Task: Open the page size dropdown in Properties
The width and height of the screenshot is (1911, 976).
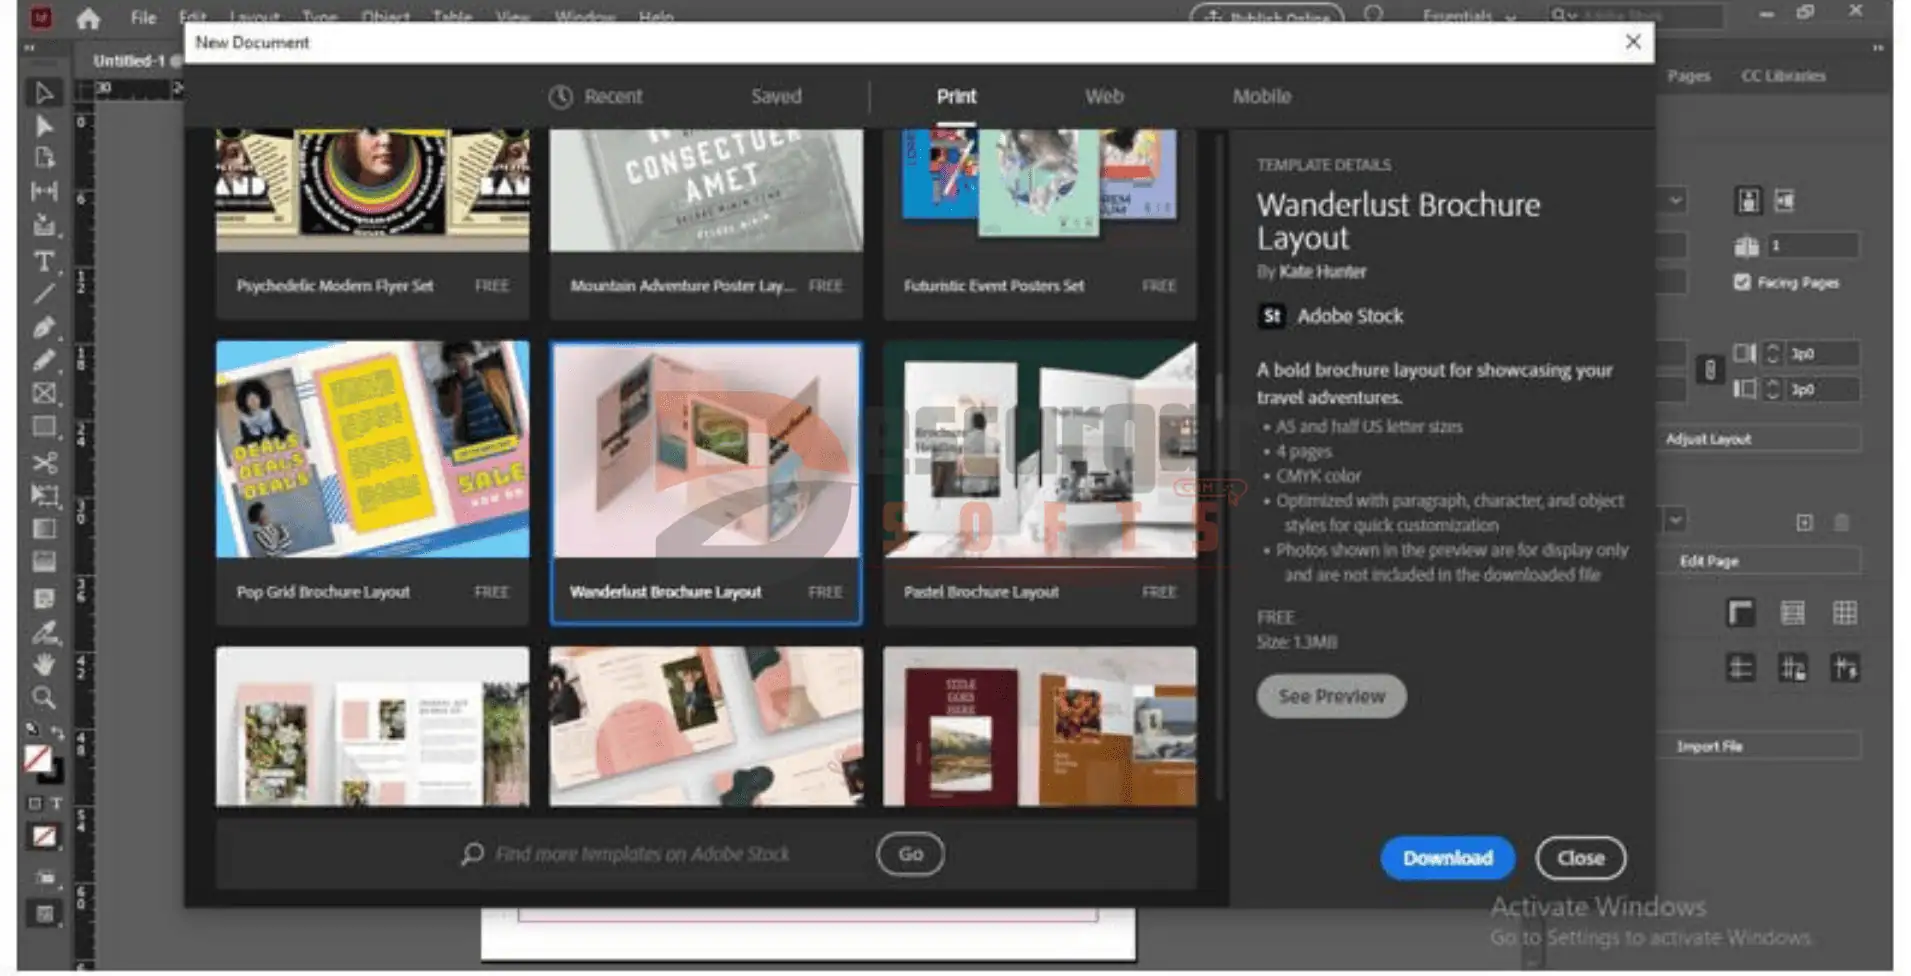Action: coord(1676,201)
